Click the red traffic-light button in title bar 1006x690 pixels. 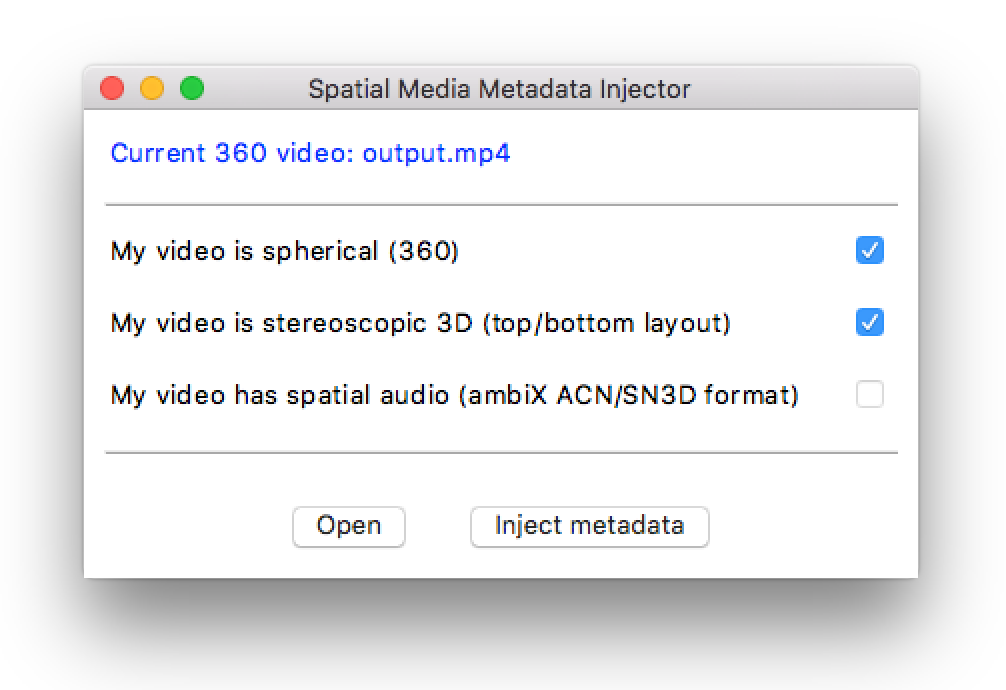112,88
